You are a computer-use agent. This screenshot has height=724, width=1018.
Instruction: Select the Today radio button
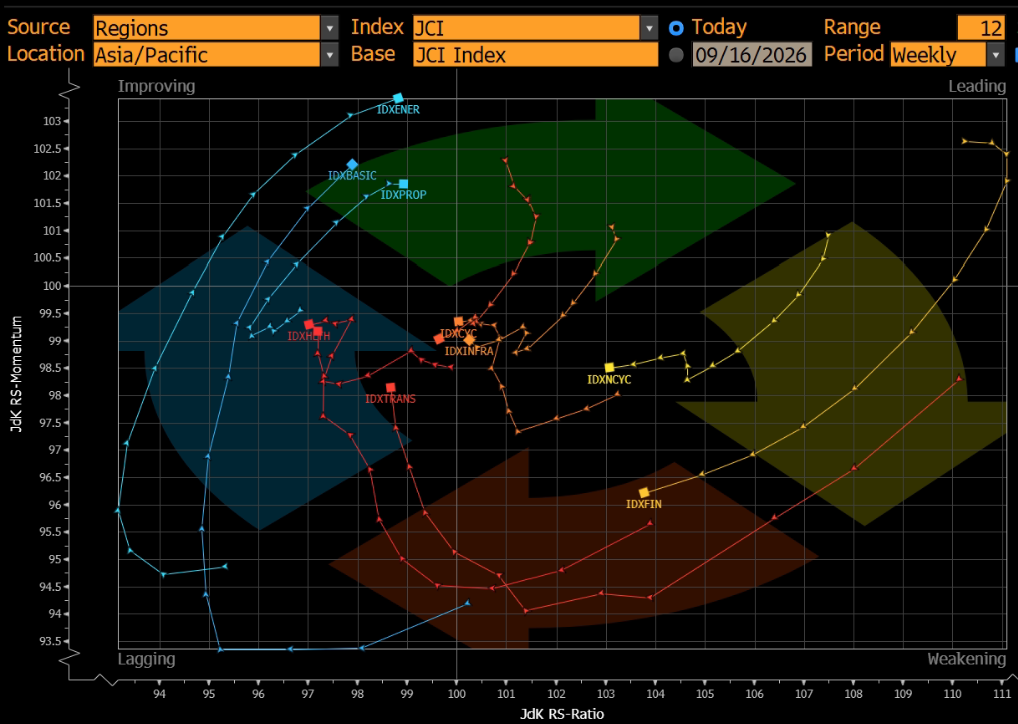(676, 28)
